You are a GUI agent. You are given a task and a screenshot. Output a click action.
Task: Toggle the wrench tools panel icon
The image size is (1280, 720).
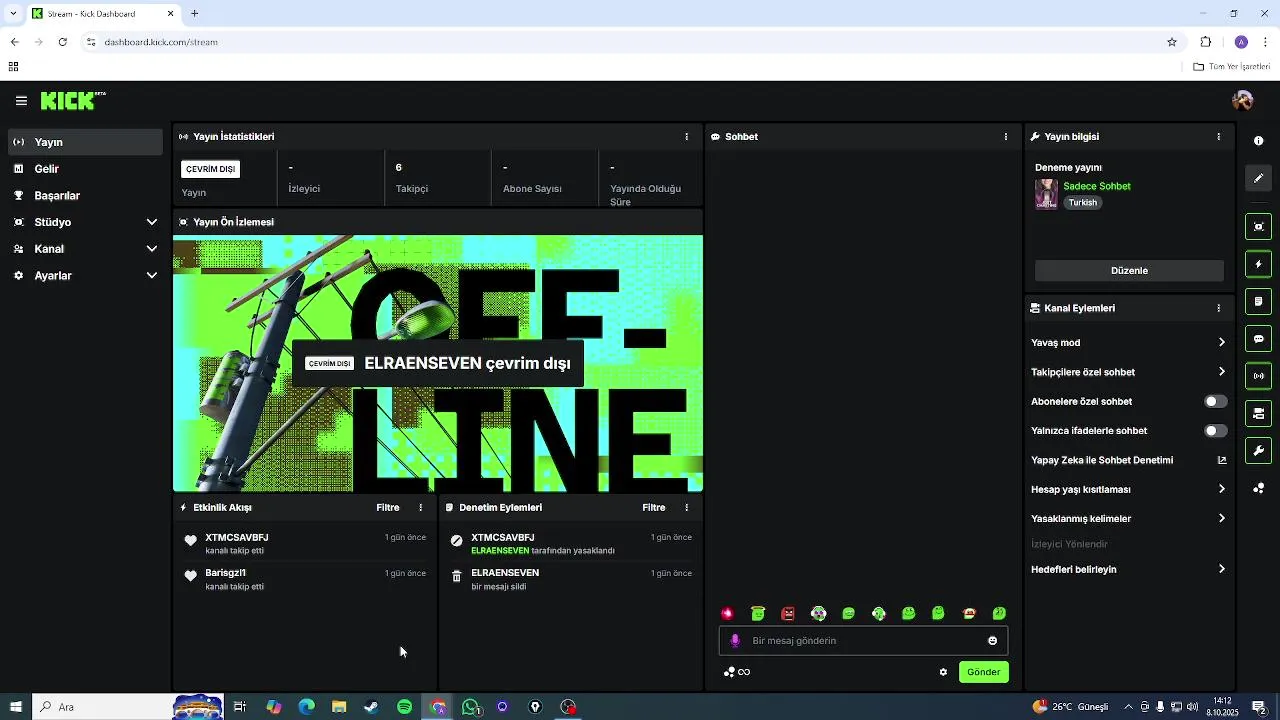click(1259, 451)
